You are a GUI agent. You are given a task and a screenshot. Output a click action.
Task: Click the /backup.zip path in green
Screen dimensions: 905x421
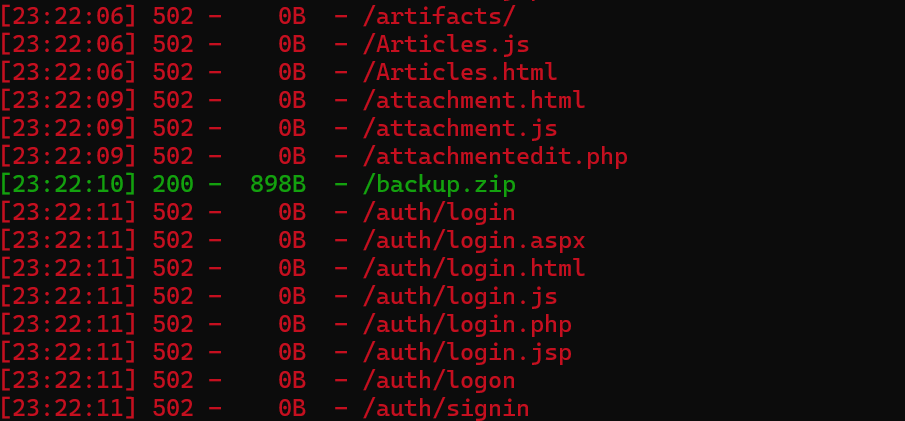(439, 185)
